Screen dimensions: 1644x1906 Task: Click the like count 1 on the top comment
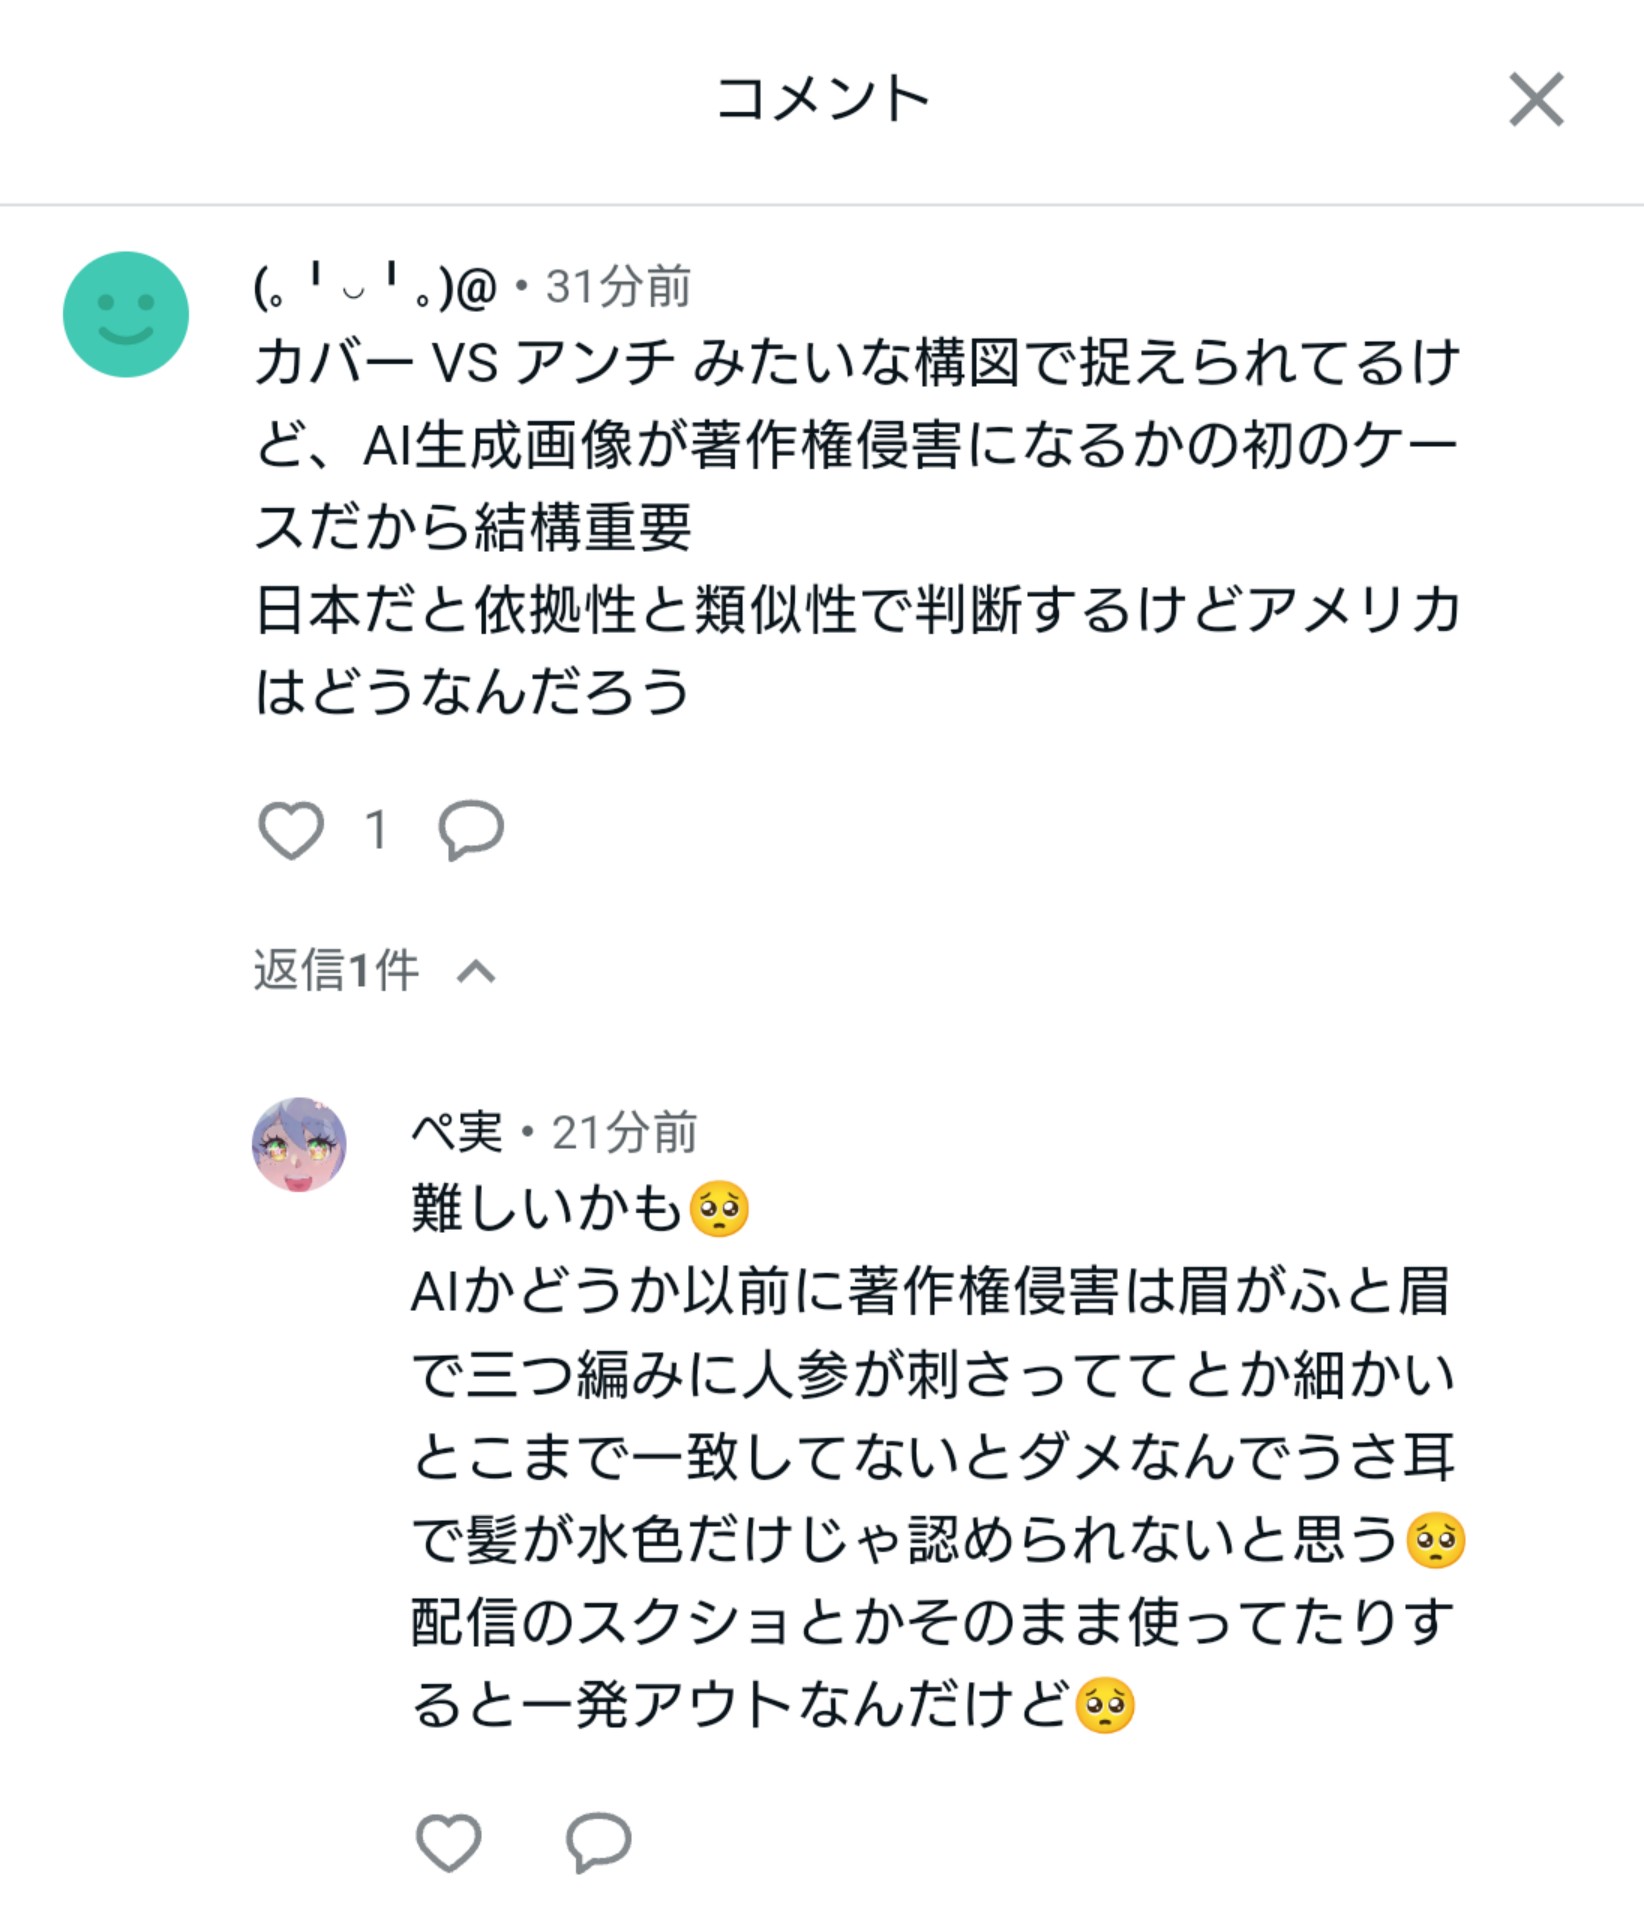pos(376,830)
